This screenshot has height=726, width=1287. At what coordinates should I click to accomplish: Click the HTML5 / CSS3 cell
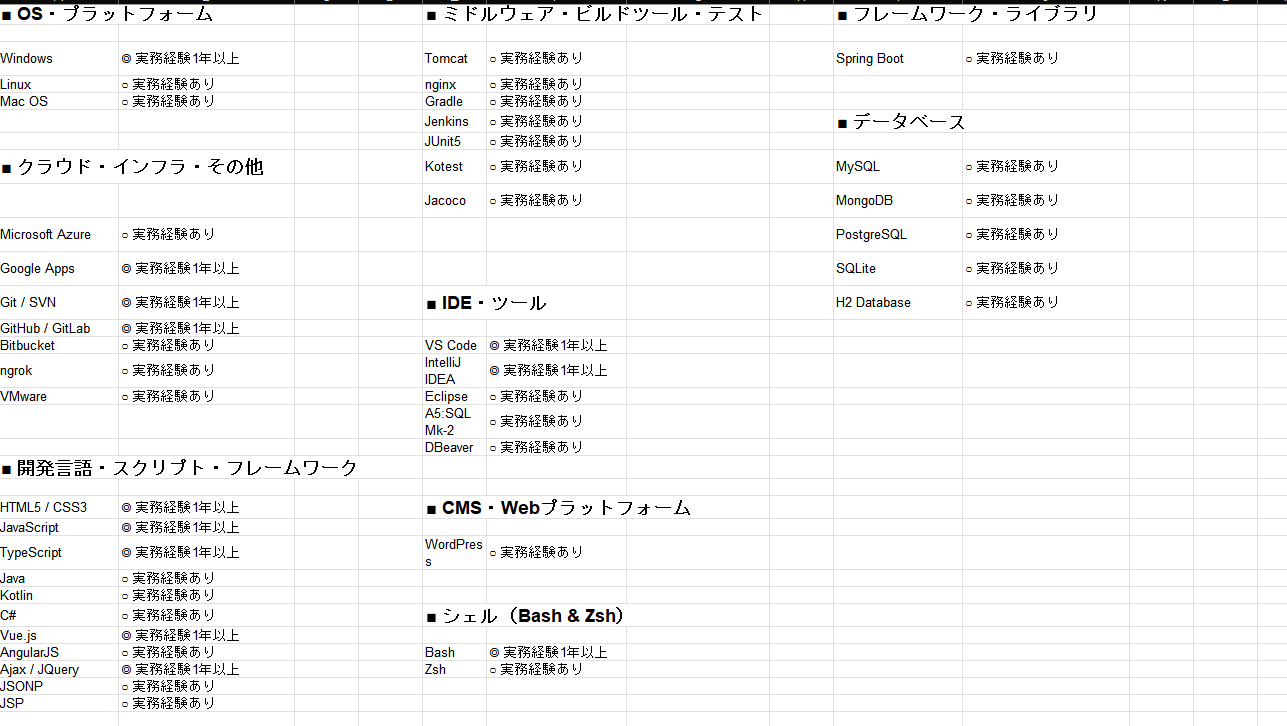tap(59, 508)
